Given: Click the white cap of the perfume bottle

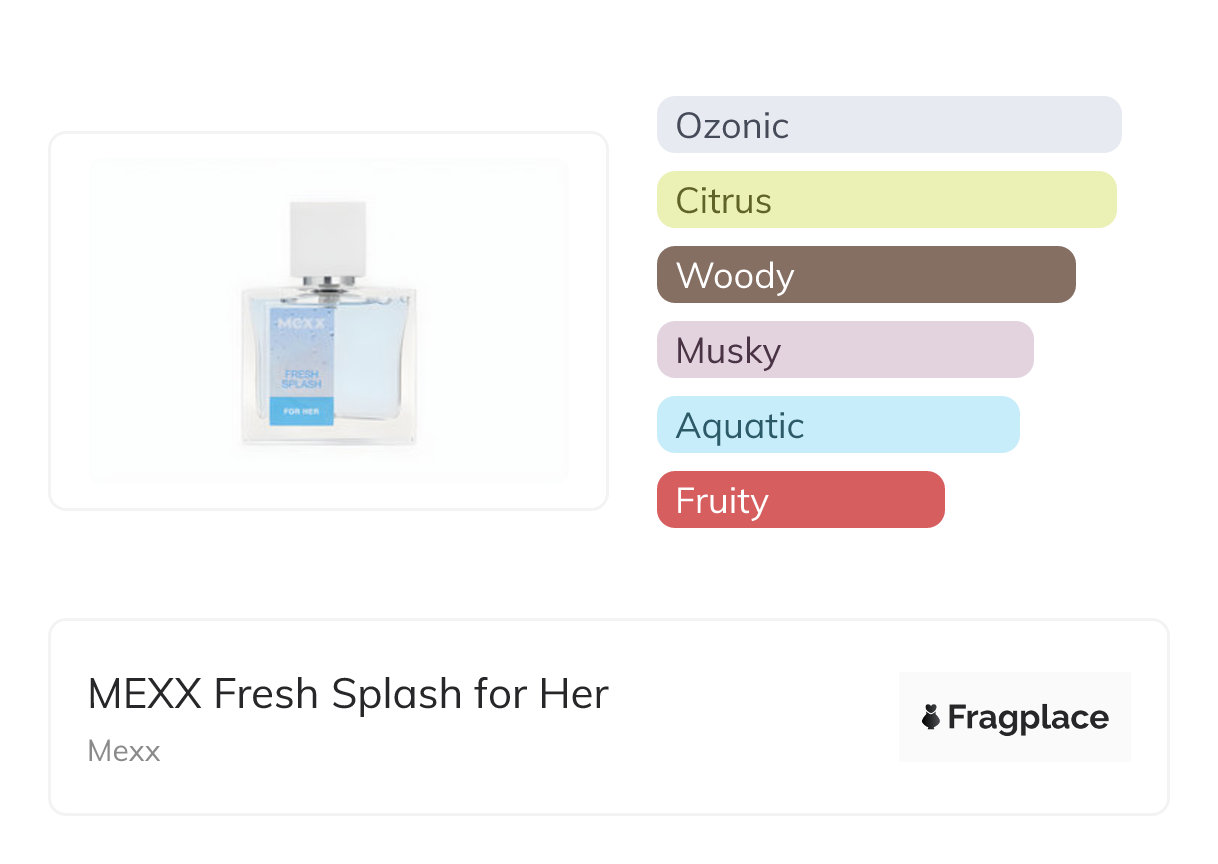Looking at the screenshot, I should (327, 238).
